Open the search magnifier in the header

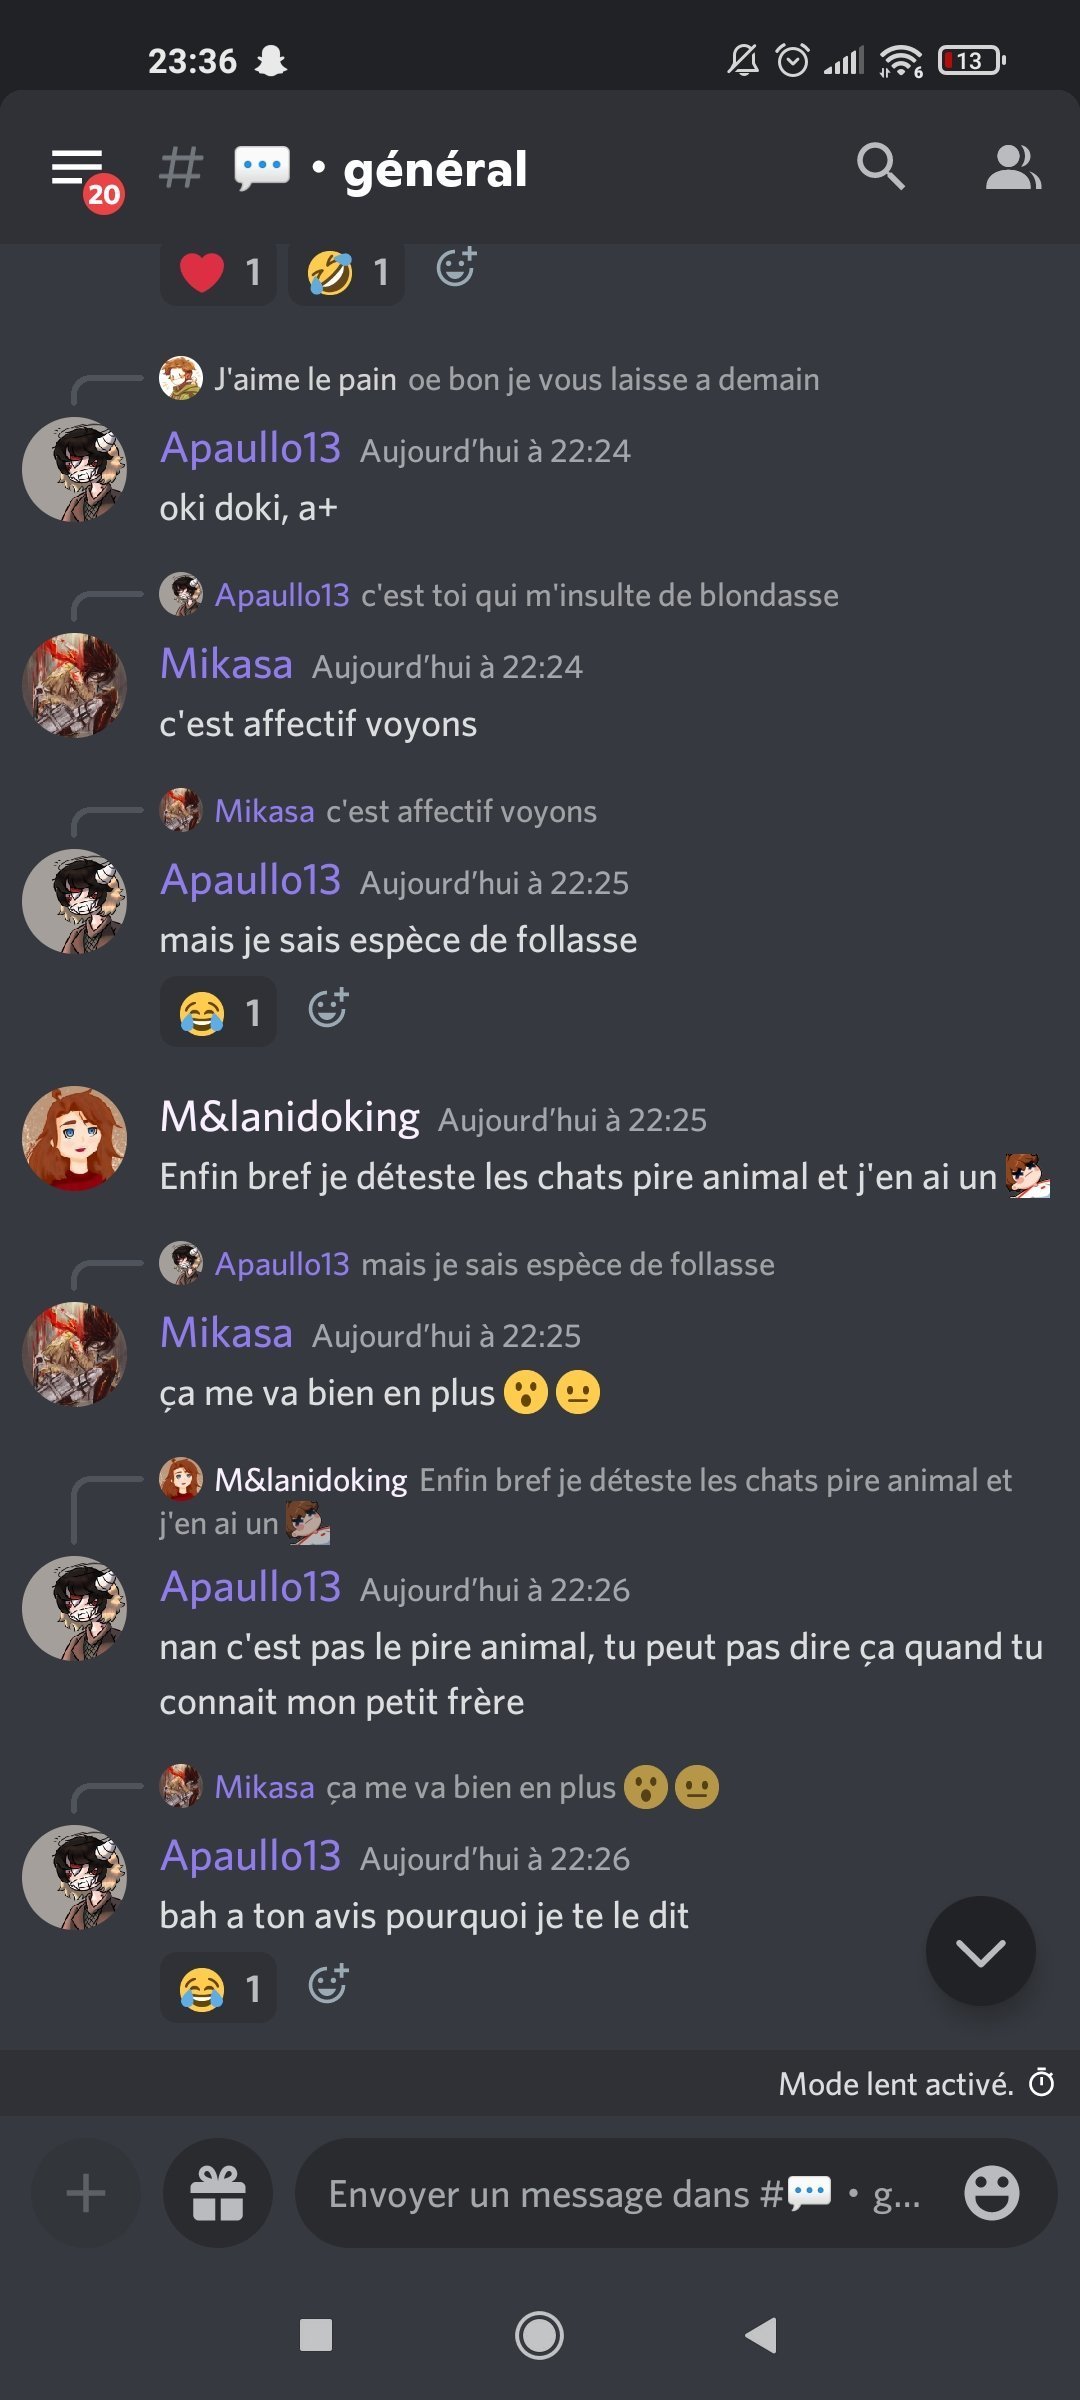880,167
